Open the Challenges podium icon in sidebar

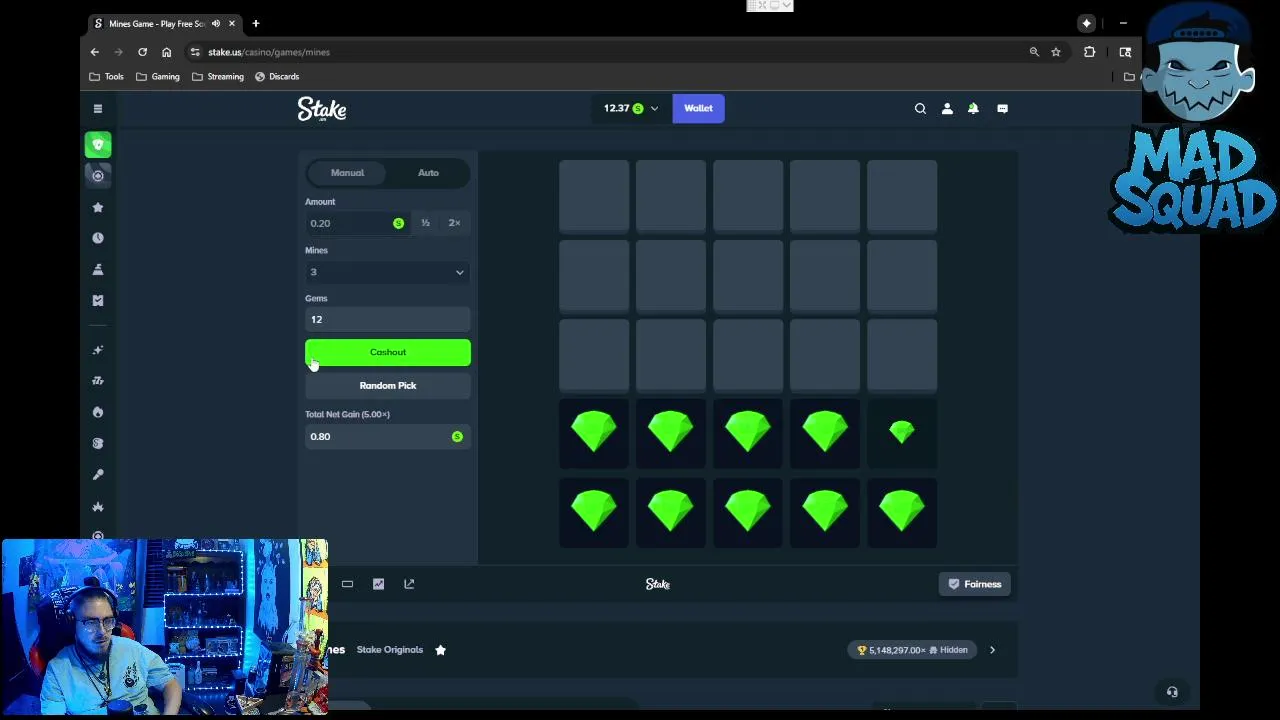98,269
